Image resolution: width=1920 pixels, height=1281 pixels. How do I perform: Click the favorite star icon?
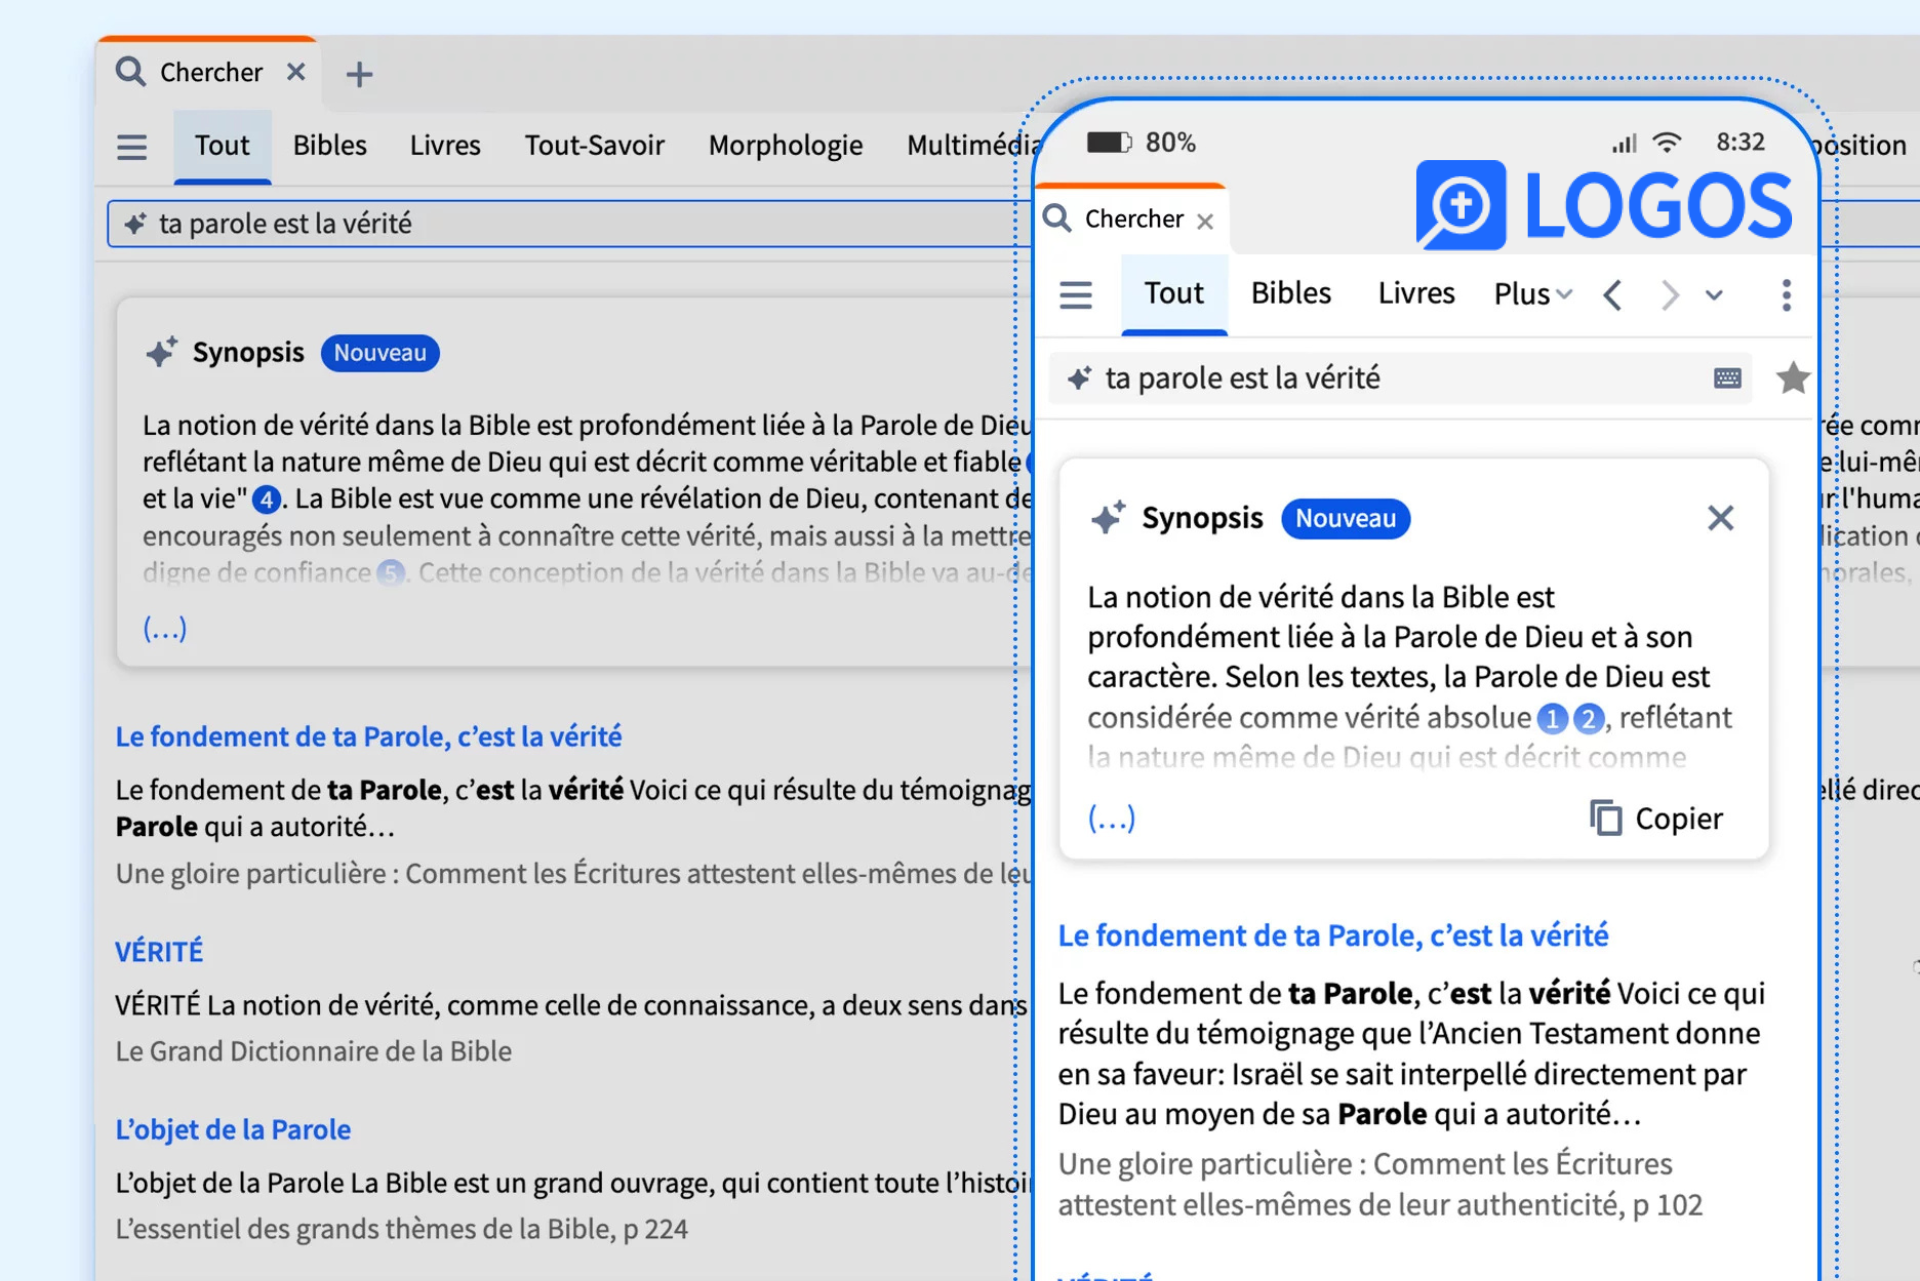tap(1792, 378)
